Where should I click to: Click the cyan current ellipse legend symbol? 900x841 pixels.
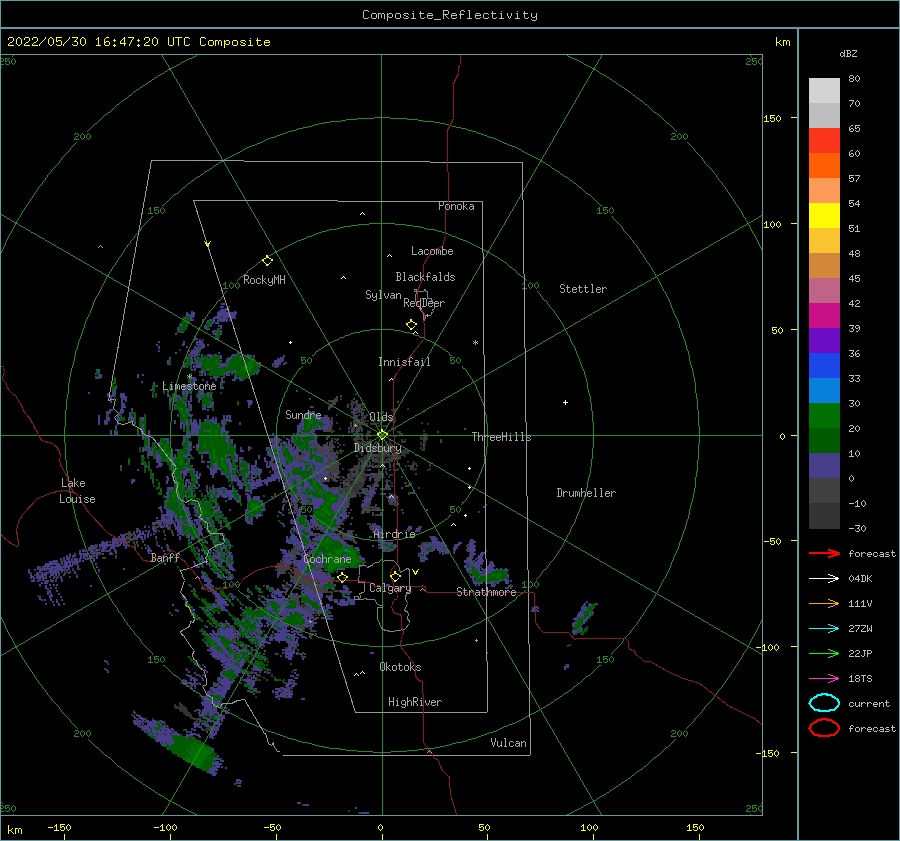coord(824,703)
